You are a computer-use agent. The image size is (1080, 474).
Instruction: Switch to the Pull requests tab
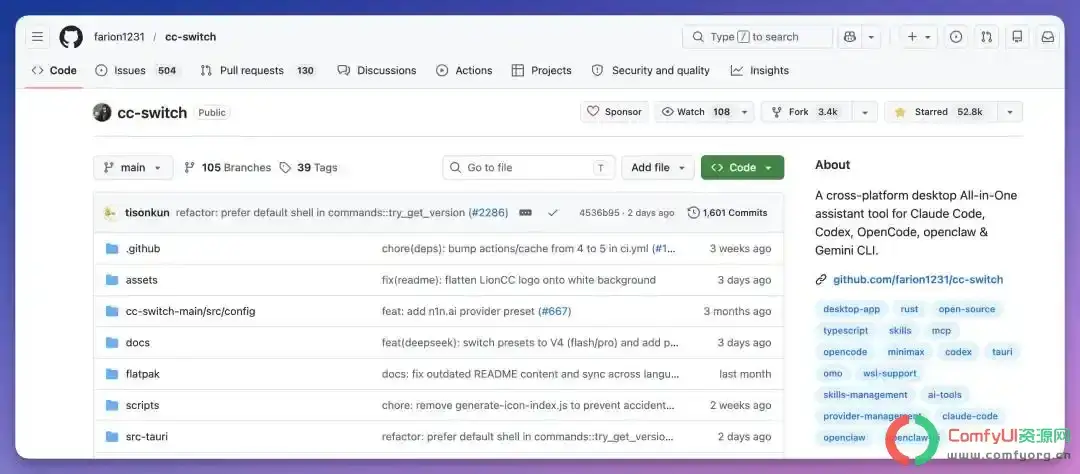(x=258, y=70)
